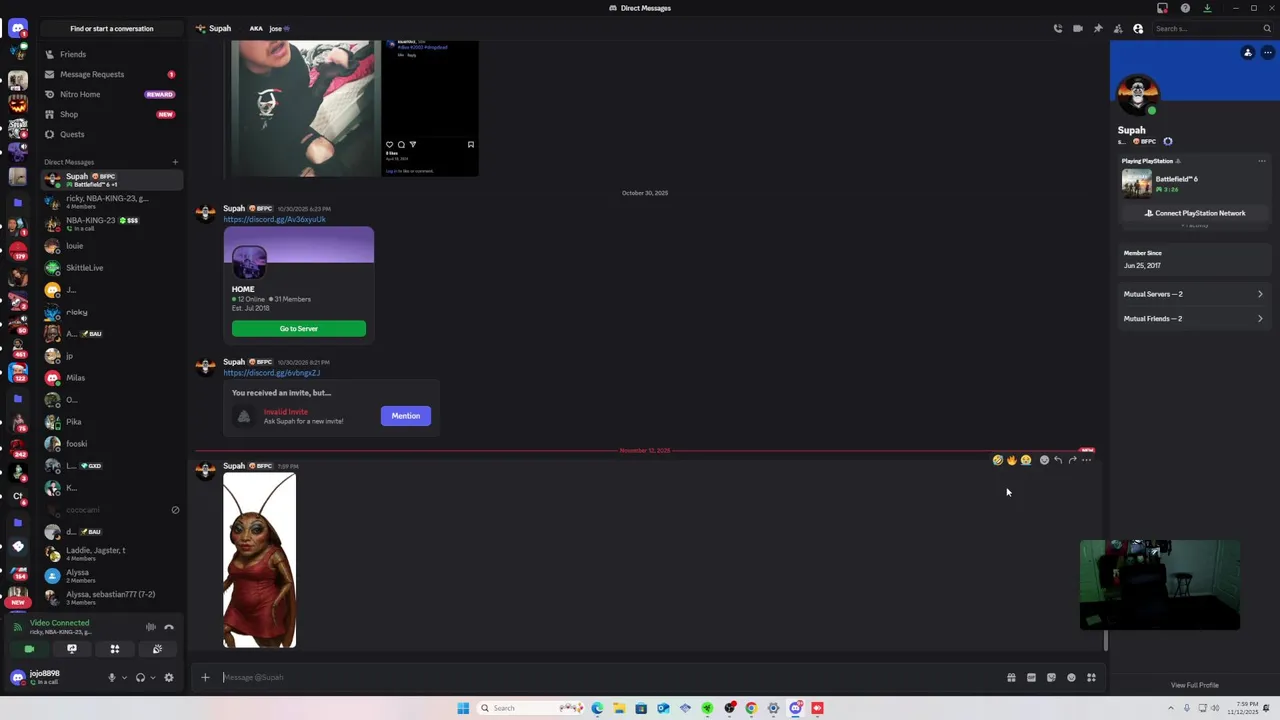Add friends to this DM
The image size is (1280, 720).
[1118, 28]
